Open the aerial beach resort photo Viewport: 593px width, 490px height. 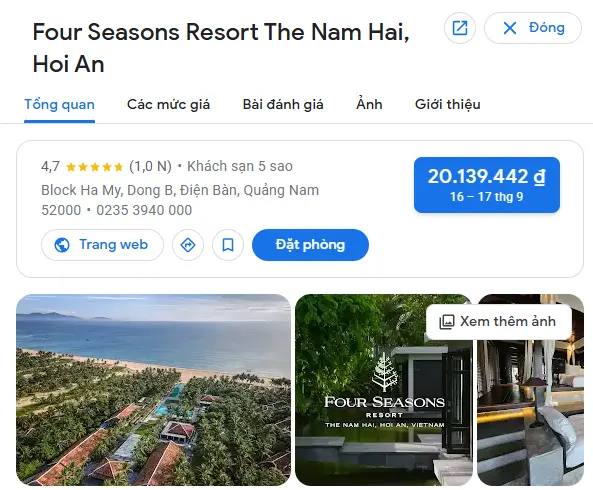point(153,390)
